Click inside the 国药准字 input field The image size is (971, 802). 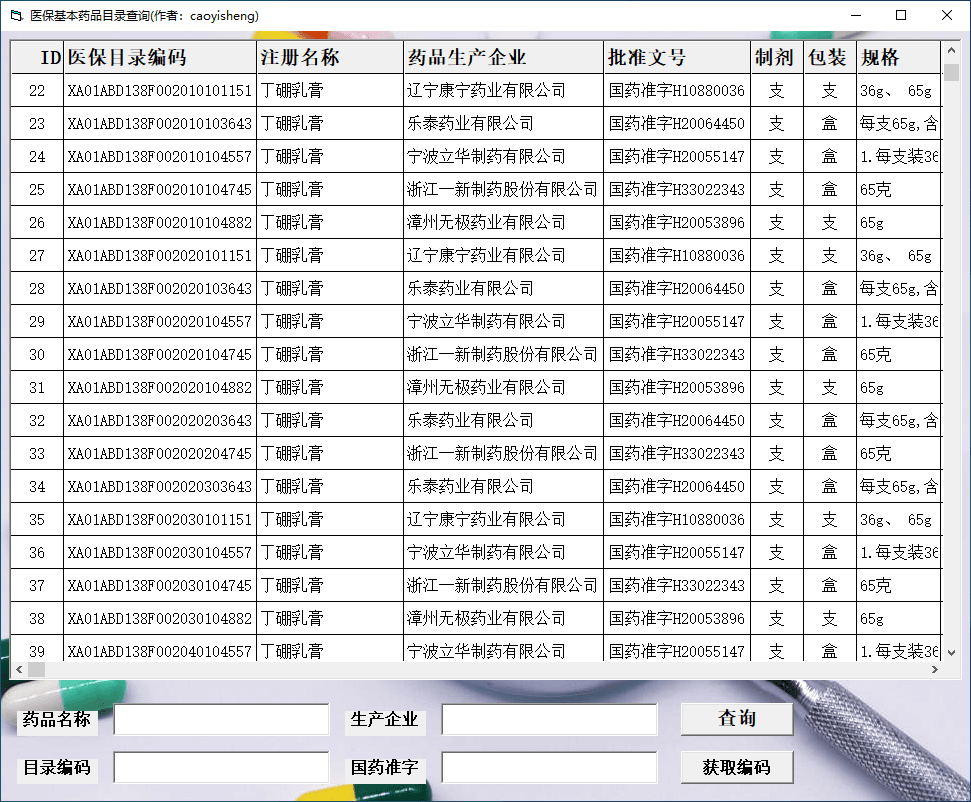(x=549, y=767)
